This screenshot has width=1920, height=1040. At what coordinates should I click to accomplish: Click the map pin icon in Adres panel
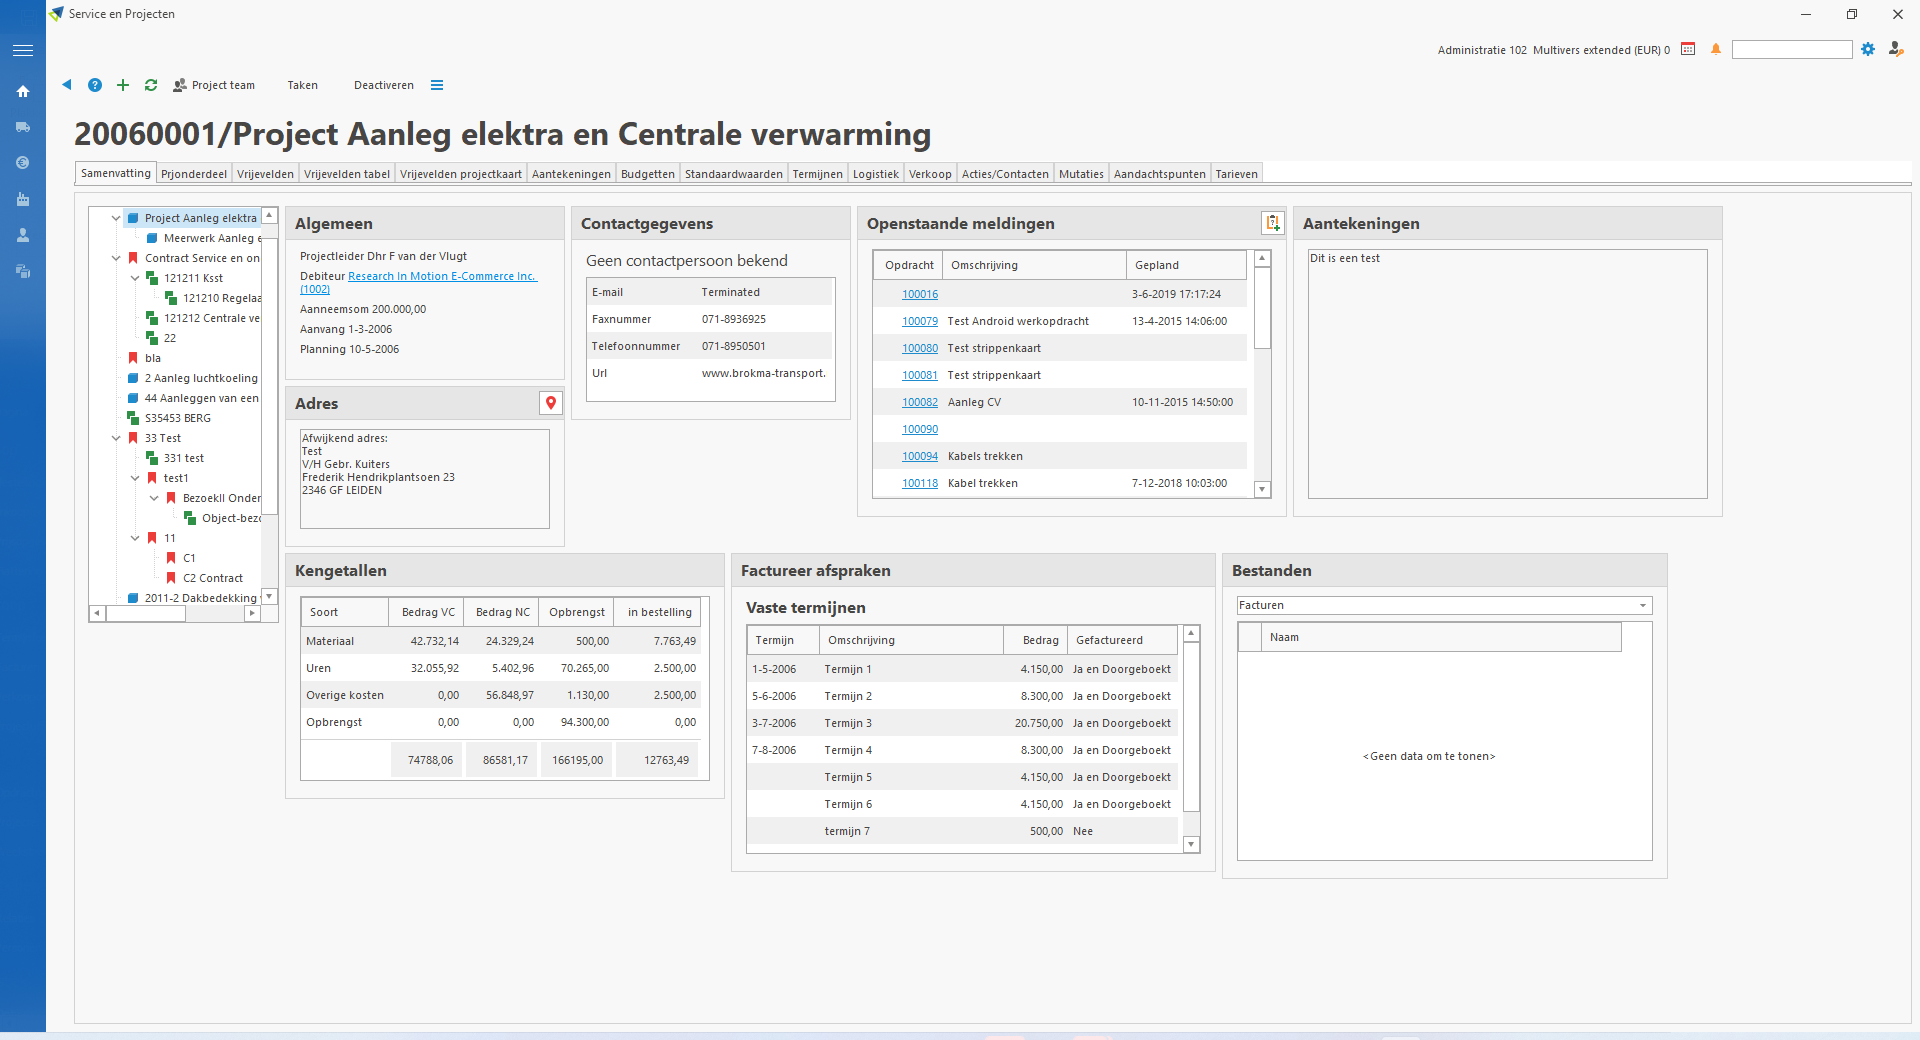pos(550,403)
